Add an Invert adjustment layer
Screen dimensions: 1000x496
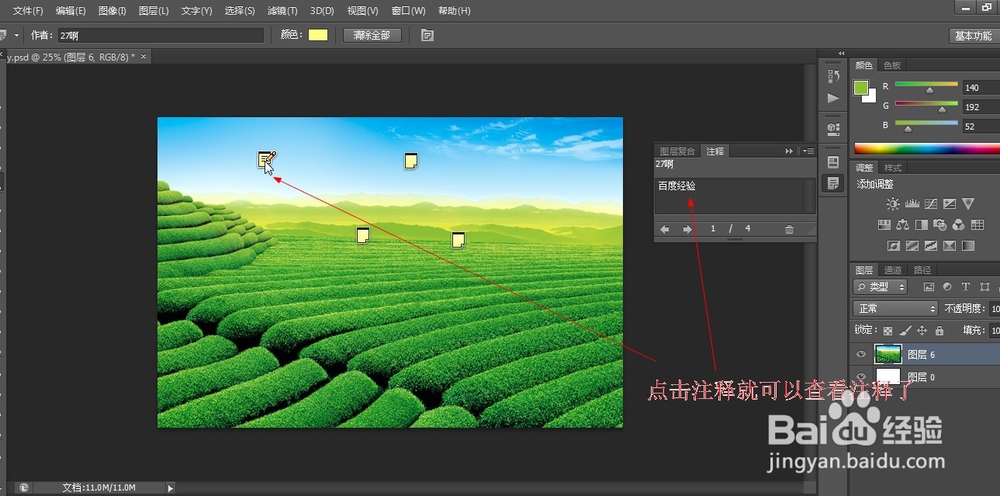(x=893, y=245)
